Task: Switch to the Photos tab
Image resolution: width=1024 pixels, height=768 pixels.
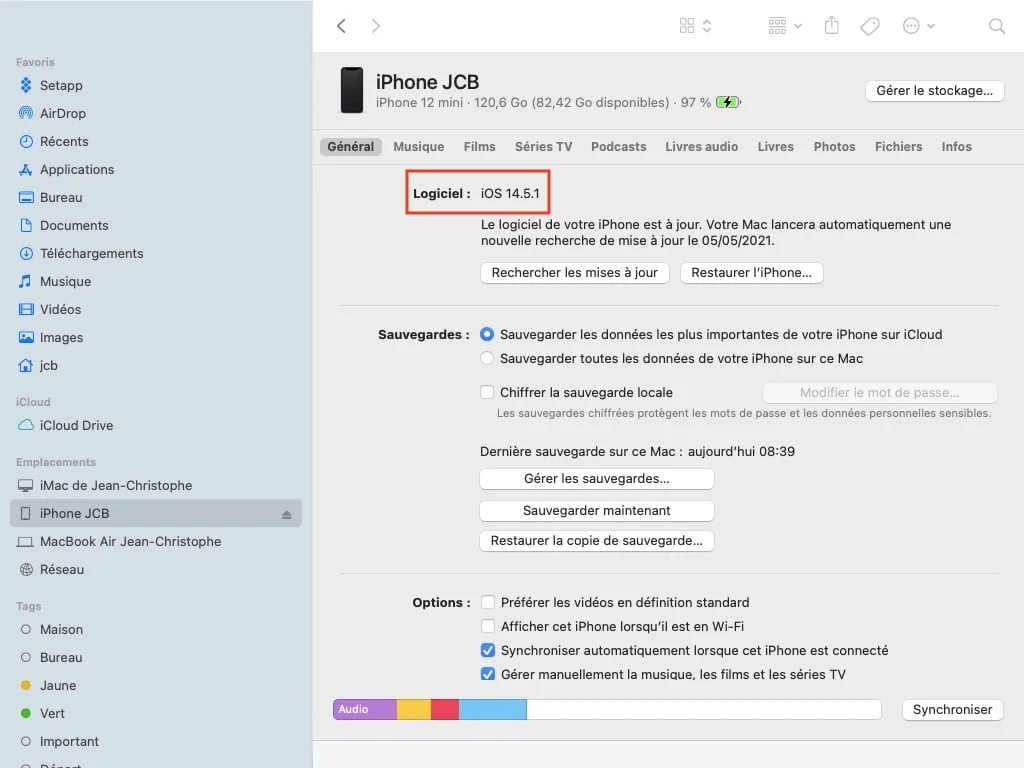Action: [834, 147]
